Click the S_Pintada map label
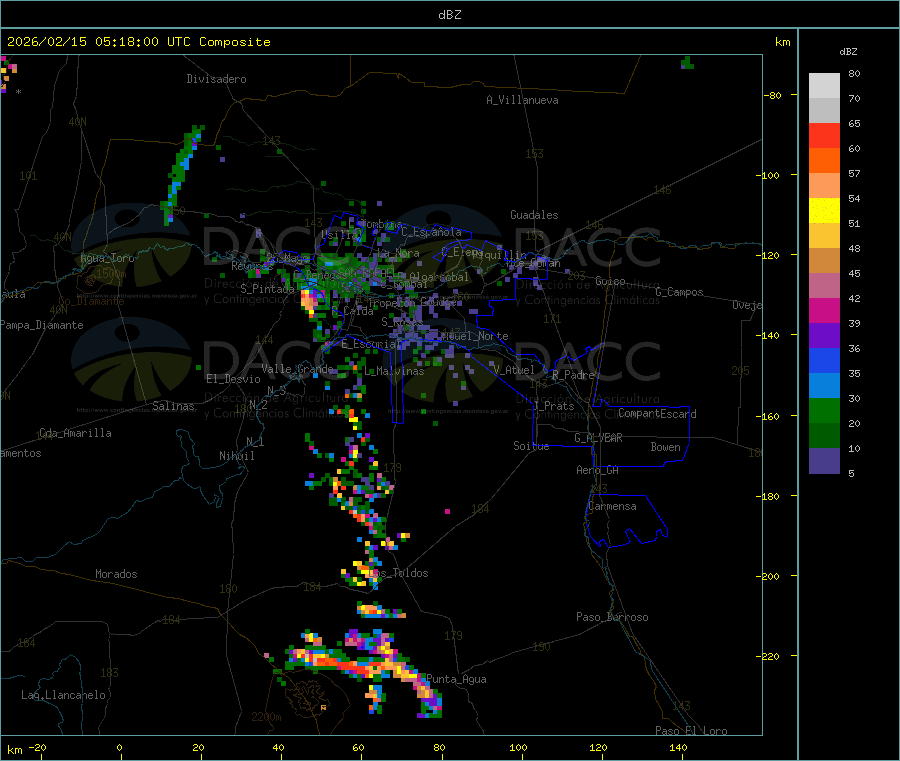 click(267, 289)
